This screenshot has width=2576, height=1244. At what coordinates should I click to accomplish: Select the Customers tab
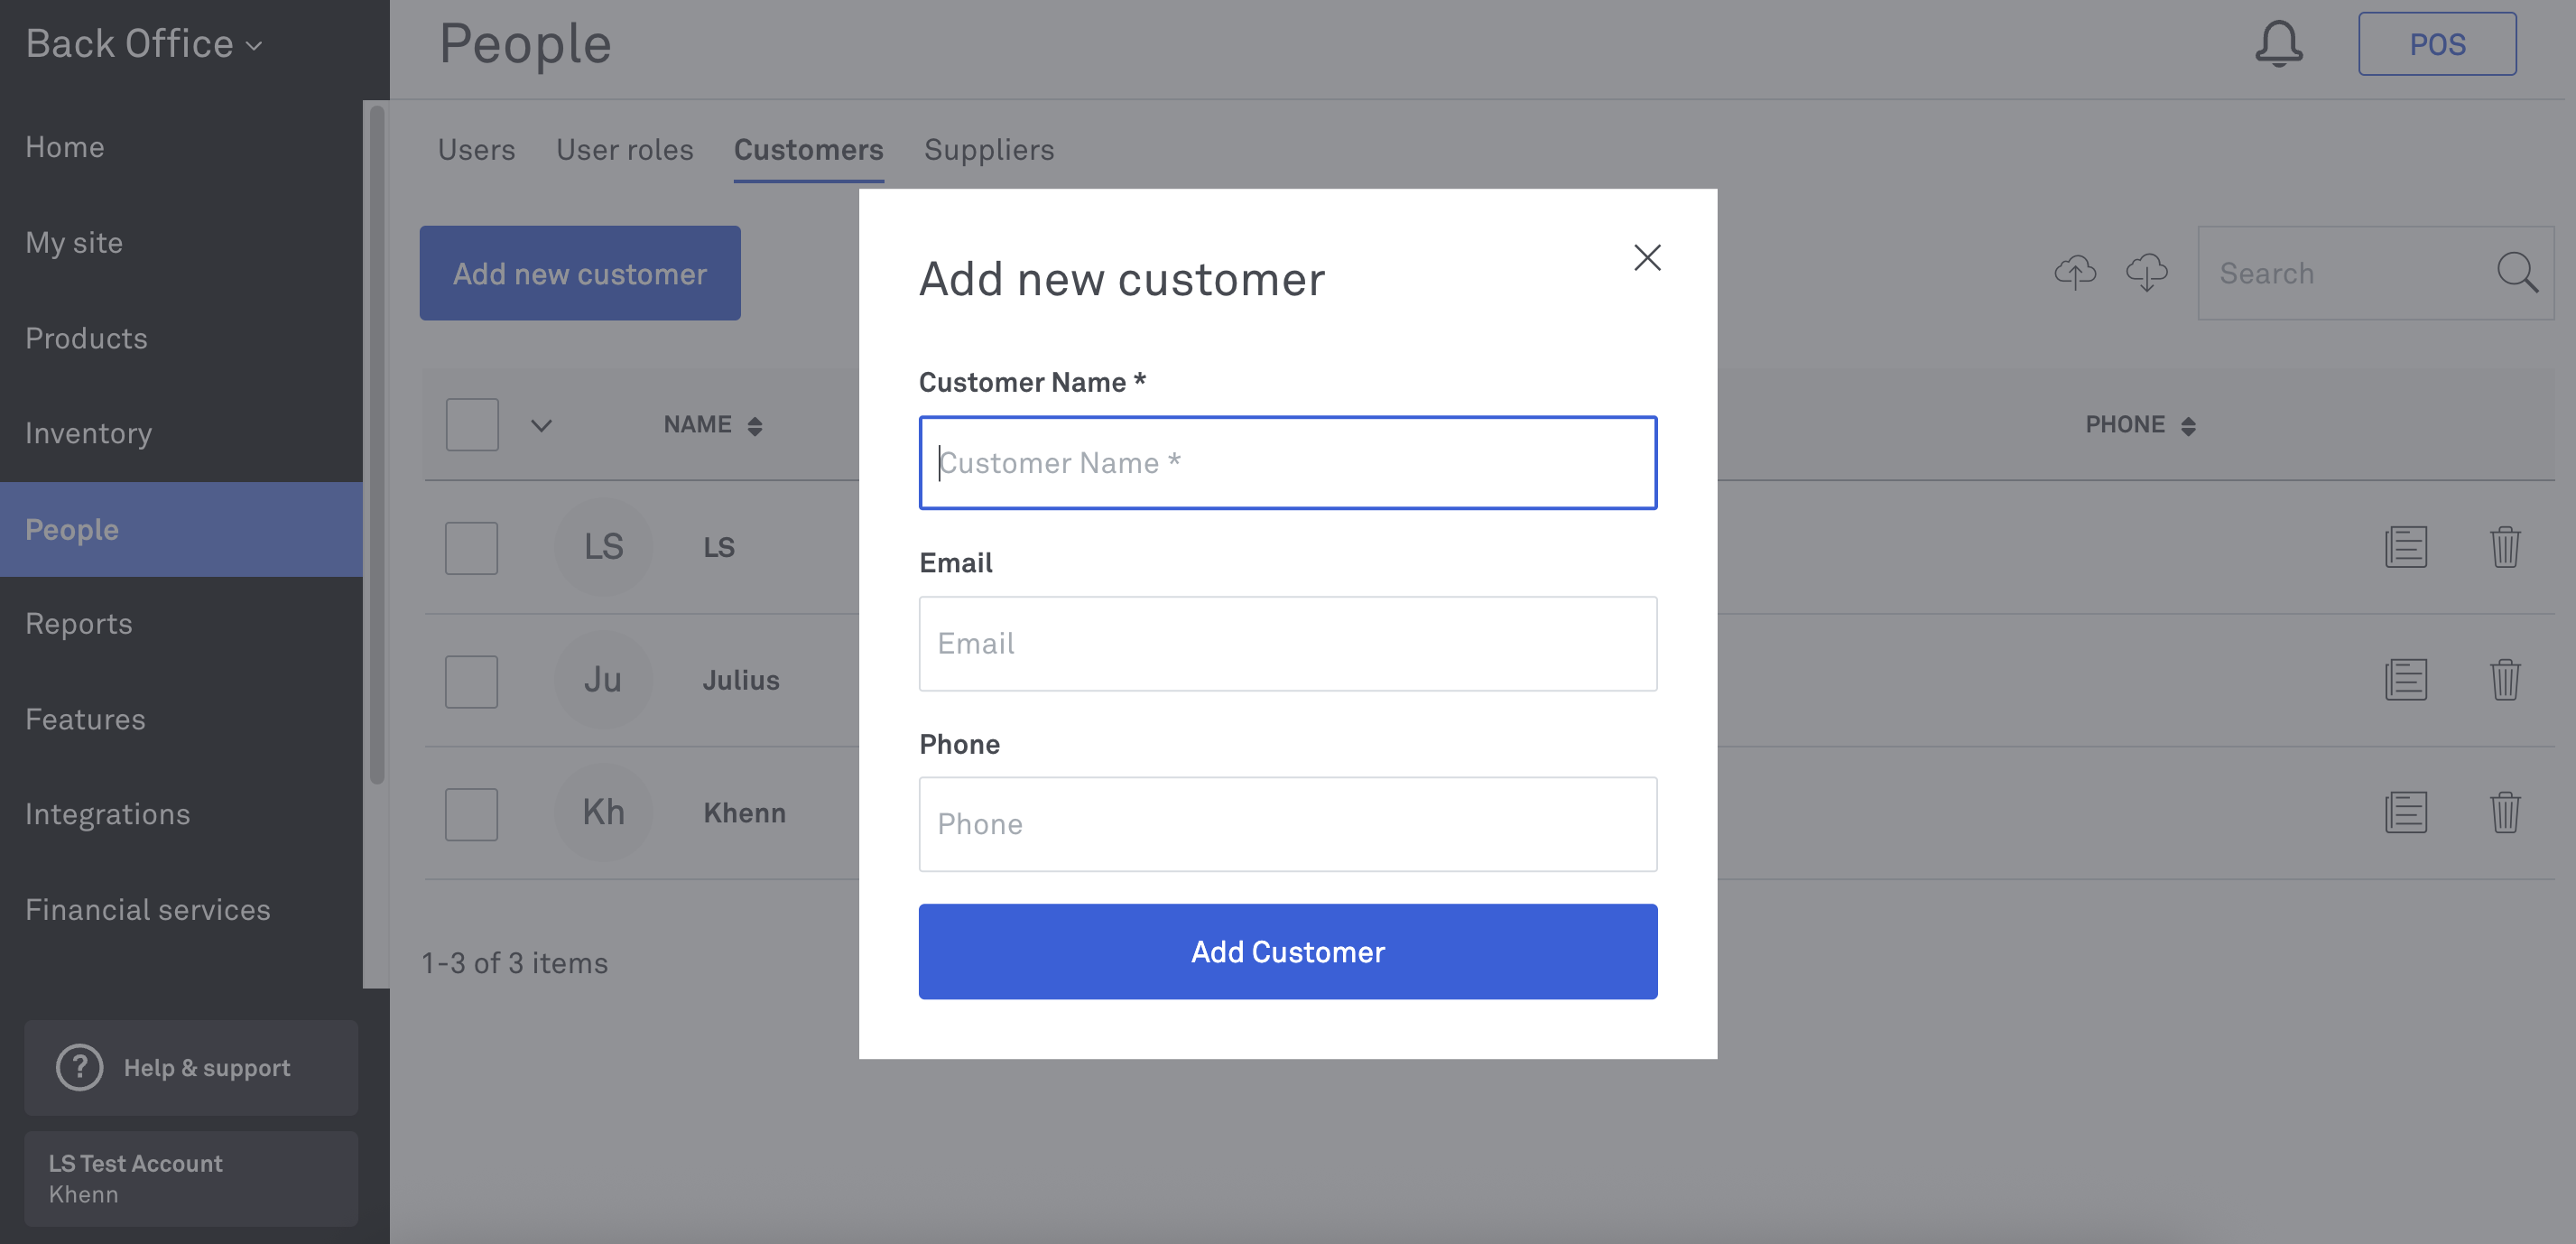click(x=809, y=150)
